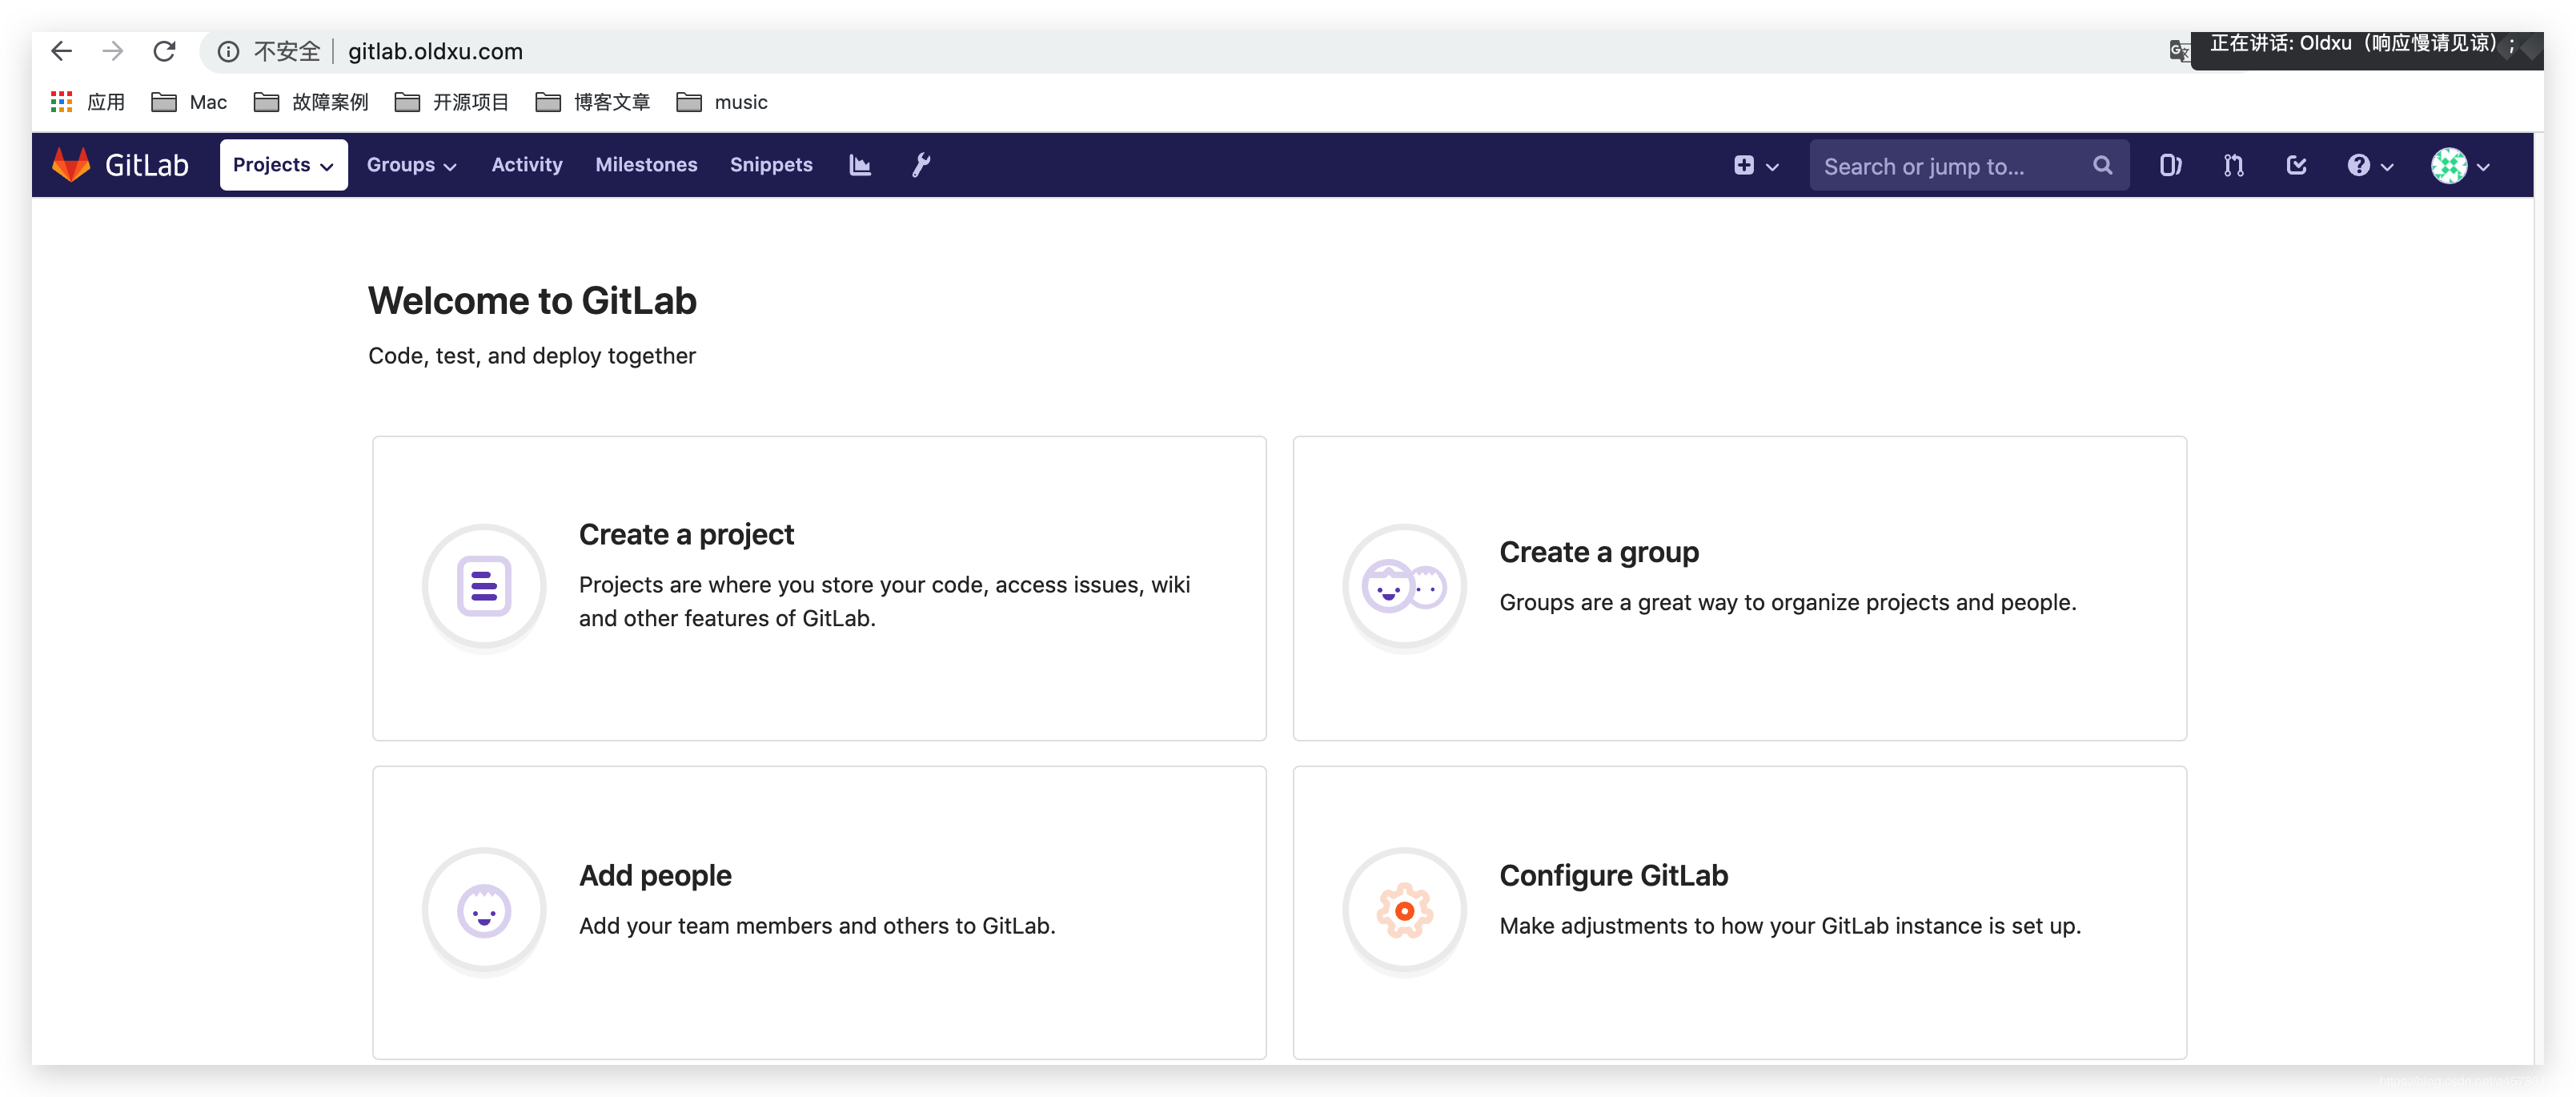Click the GitLab fox logo

tap(71, 165)
